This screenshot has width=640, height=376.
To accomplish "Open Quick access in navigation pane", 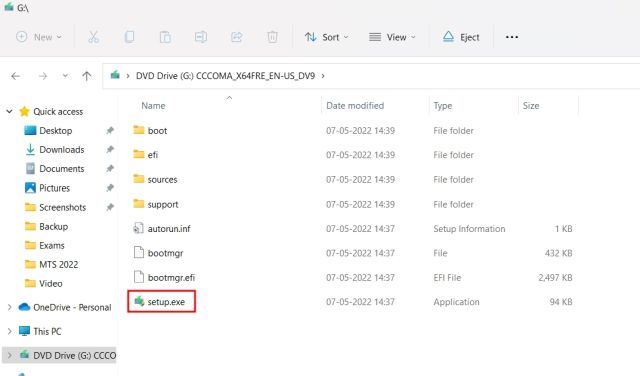I will coord(58,111).
